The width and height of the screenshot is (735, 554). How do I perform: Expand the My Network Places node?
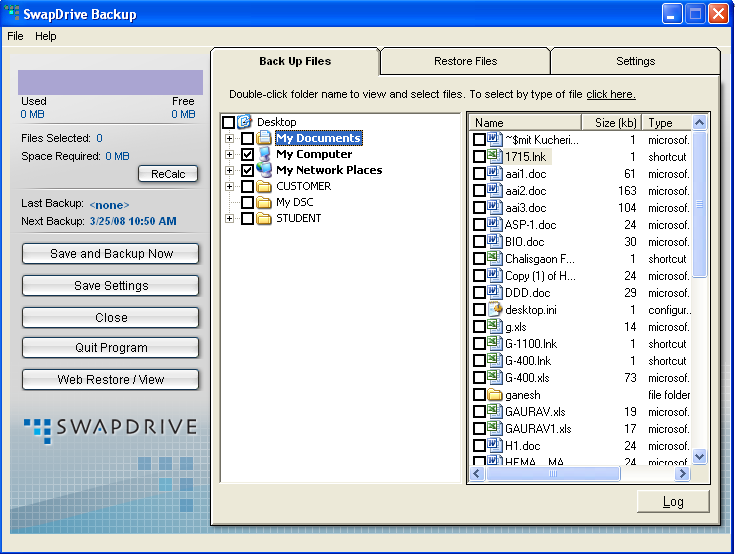tap(229, 170)
